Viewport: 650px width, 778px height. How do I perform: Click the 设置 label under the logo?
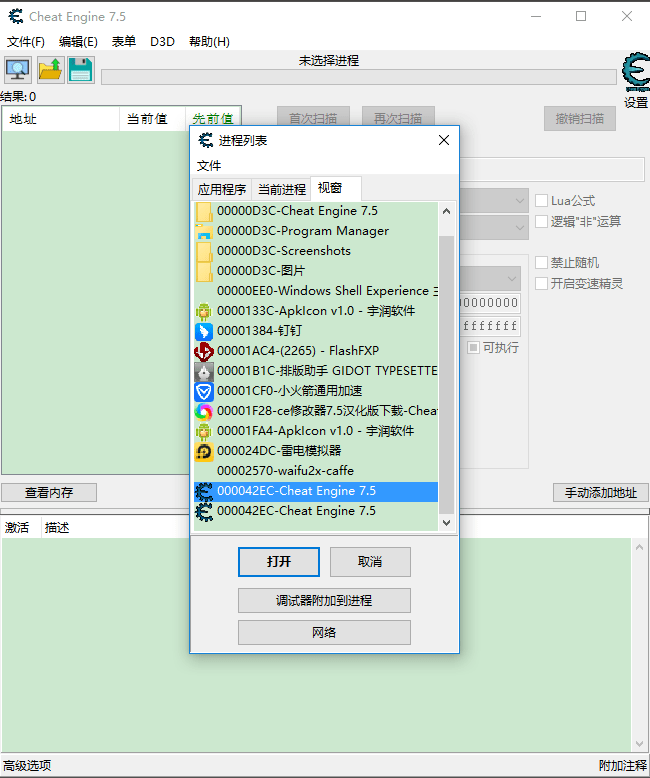pos(636,103)
